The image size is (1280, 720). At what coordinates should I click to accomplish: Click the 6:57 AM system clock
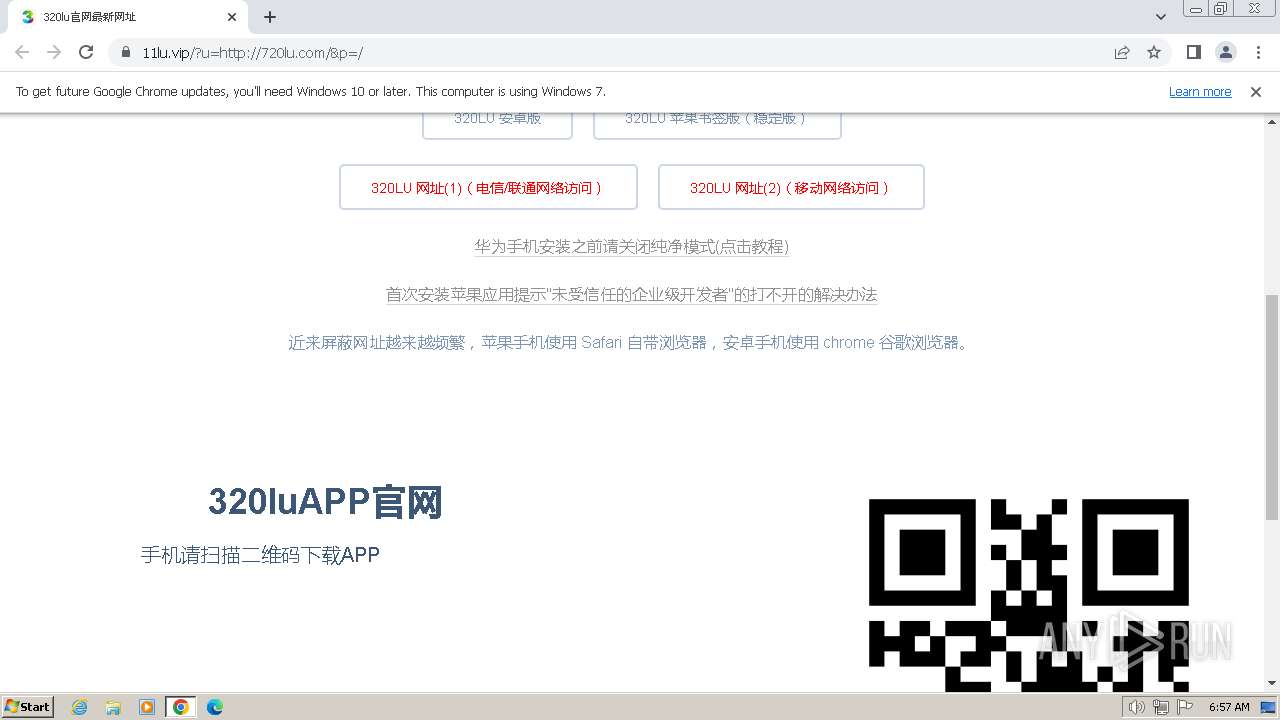pos(1229,707)
